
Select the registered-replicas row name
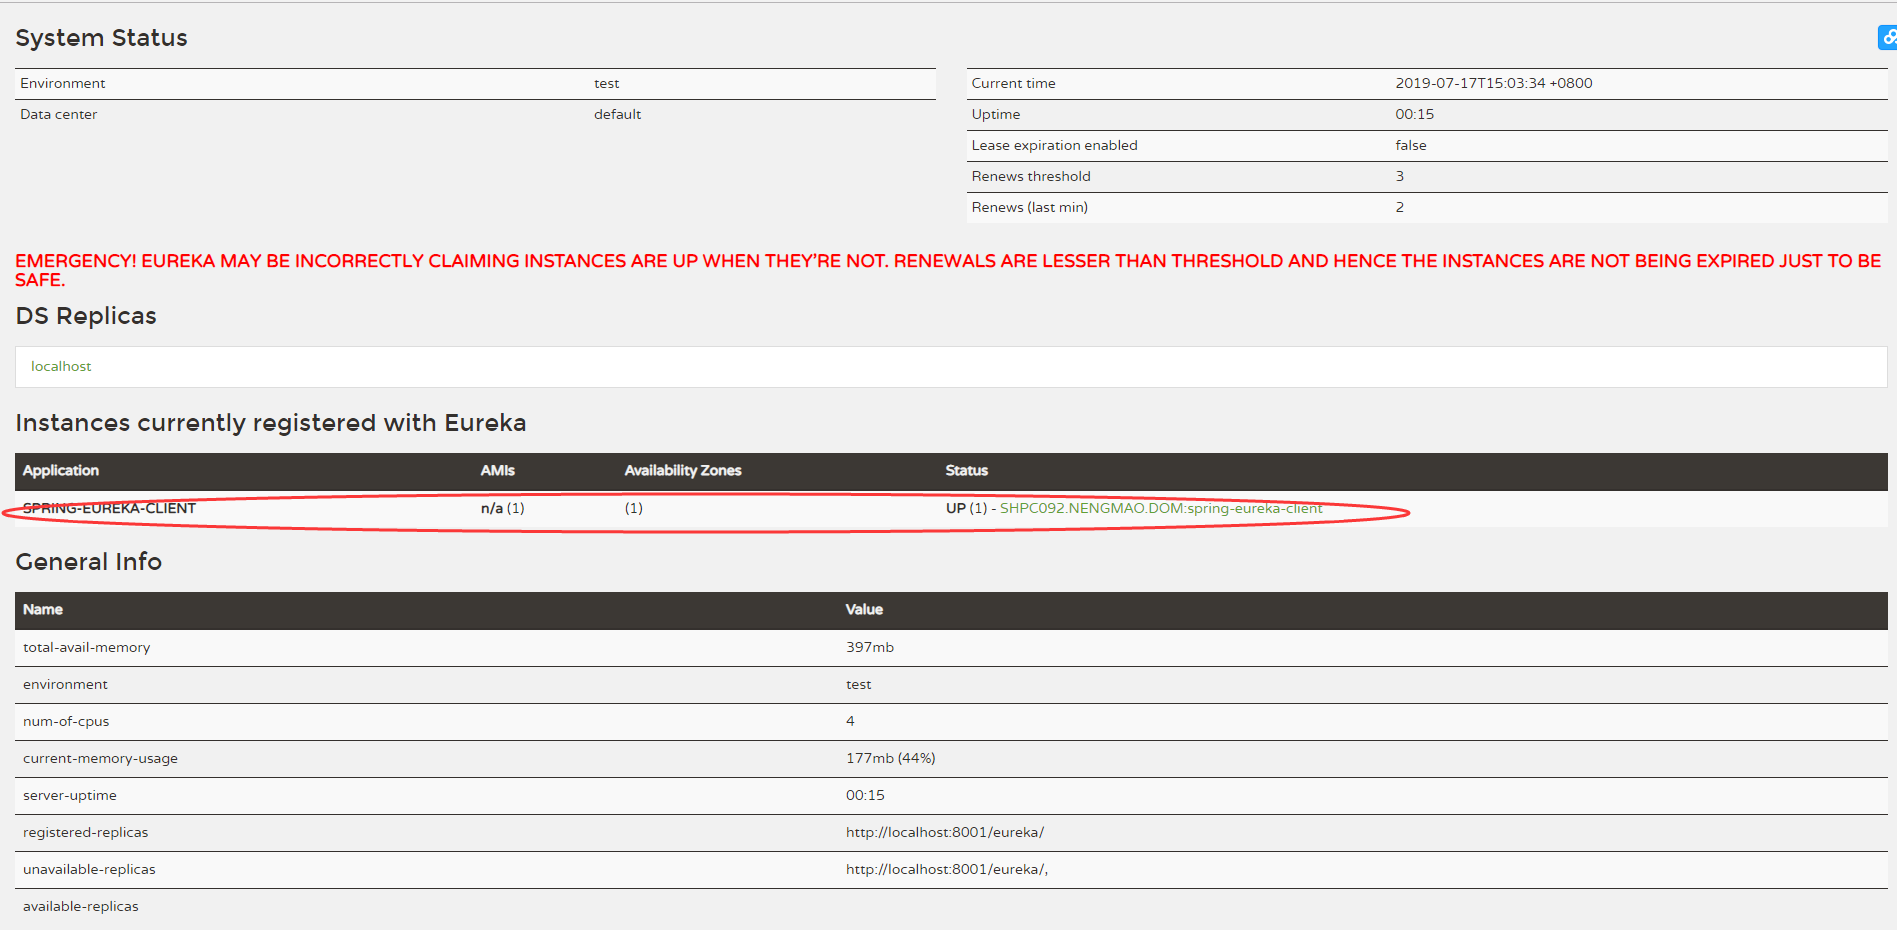[x=85, y=832]
